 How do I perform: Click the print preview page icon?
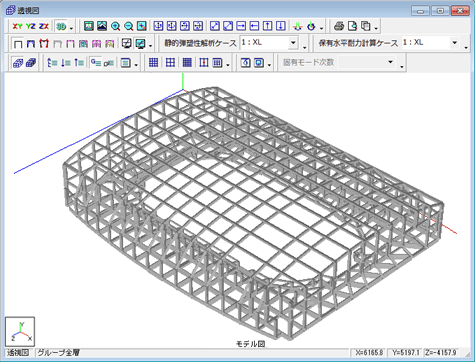coord(352,26)
